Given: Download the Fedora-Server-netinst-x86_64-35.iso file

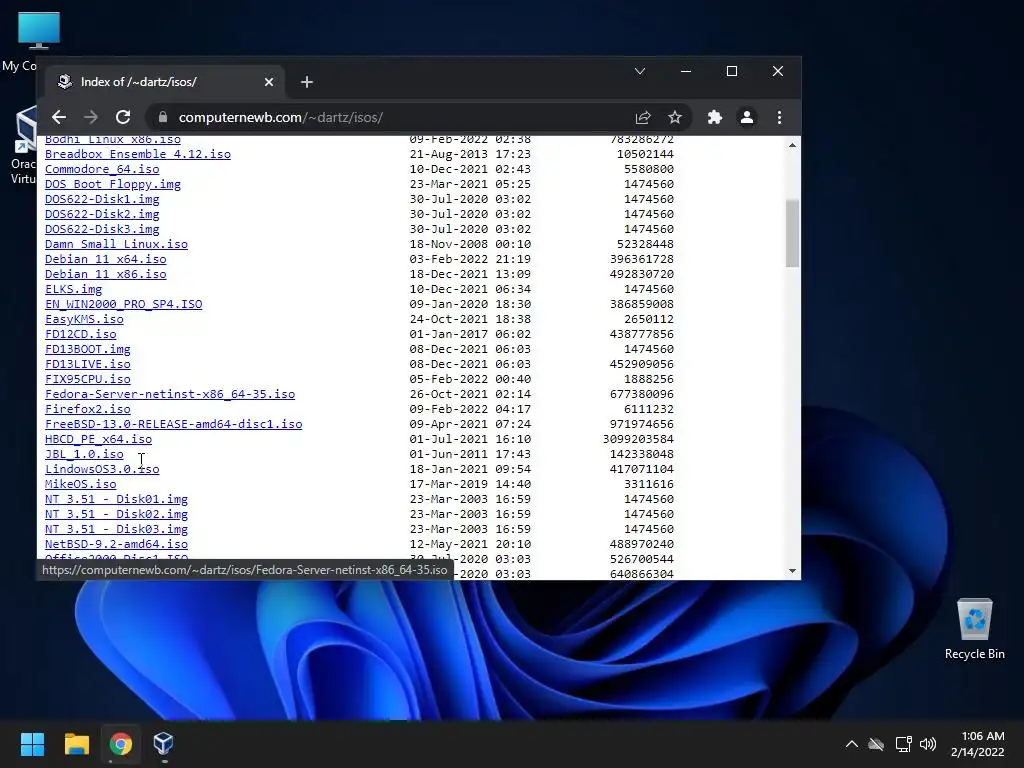Looking at the screenshot, I should (170, 394).
